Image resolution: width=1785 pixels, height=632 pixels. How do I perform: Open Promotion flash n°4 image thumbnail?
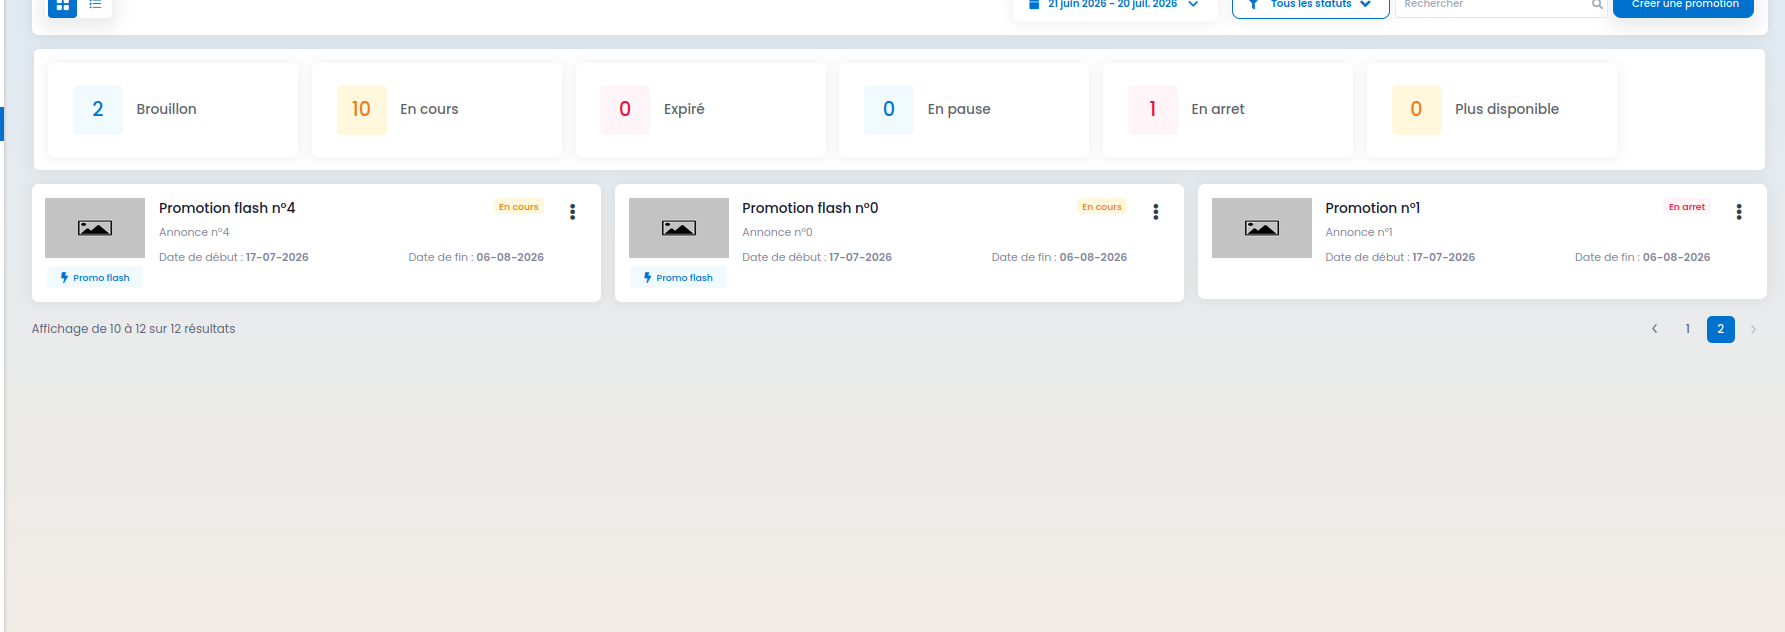tap(95, 228)
